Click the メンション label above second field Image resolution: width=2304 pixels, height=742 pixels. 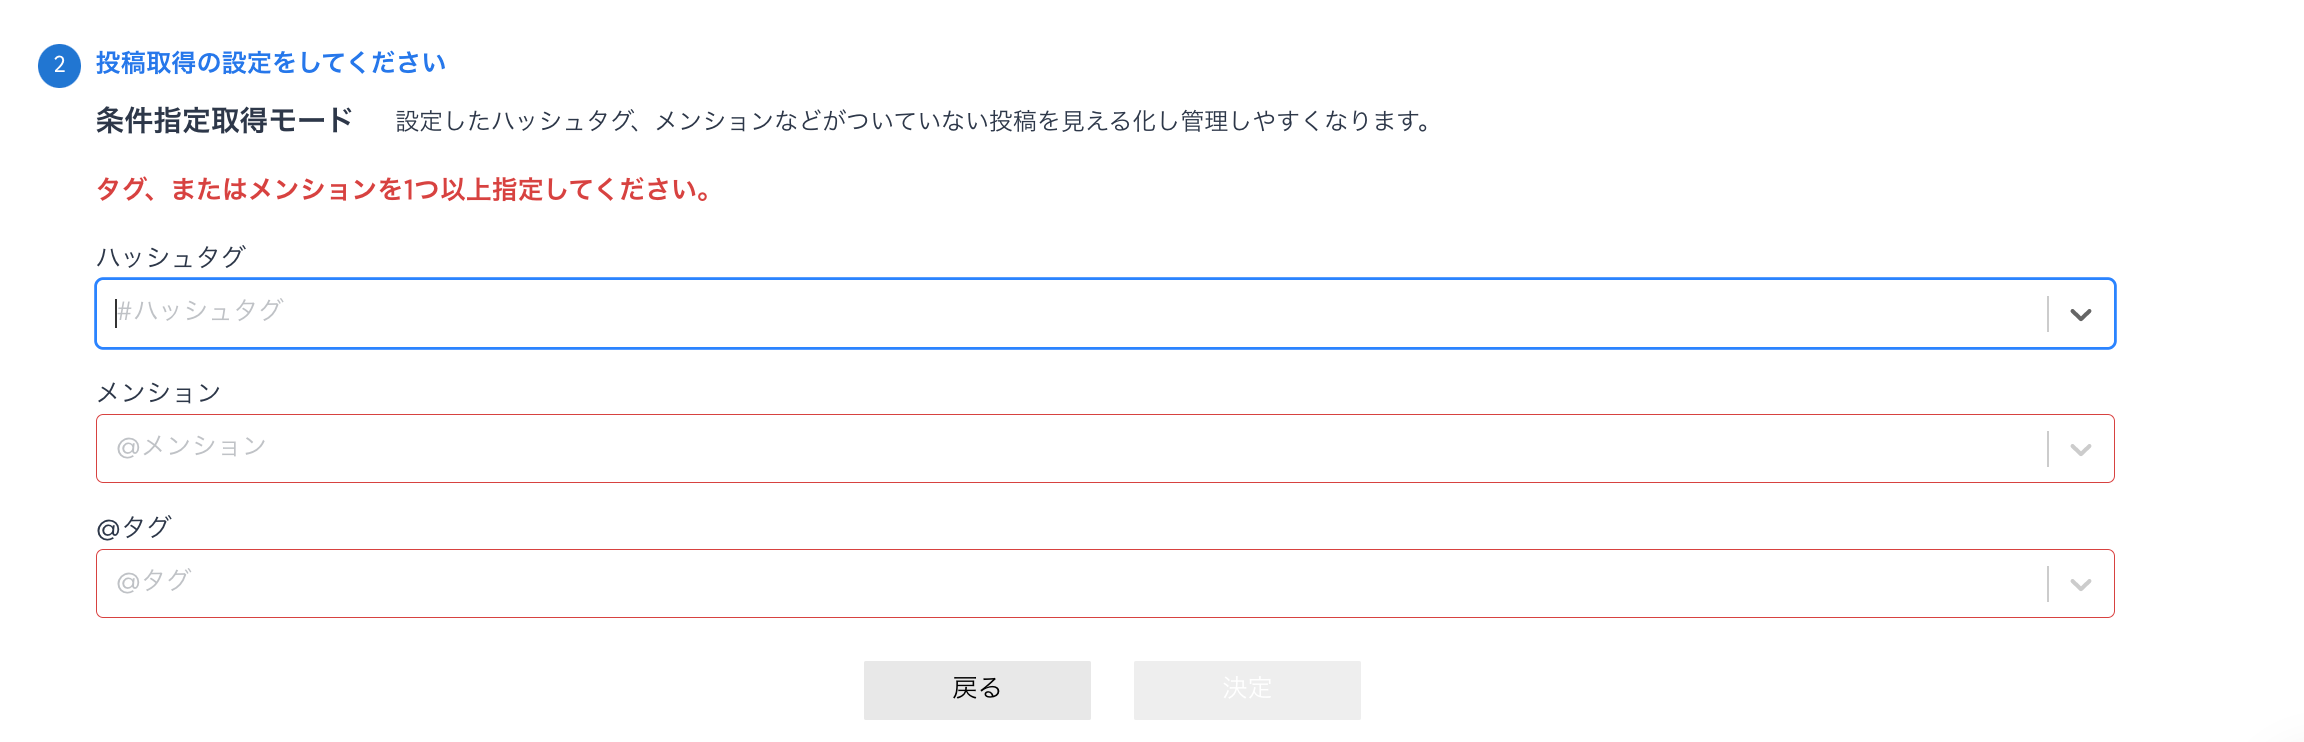[x=158, y=392]
